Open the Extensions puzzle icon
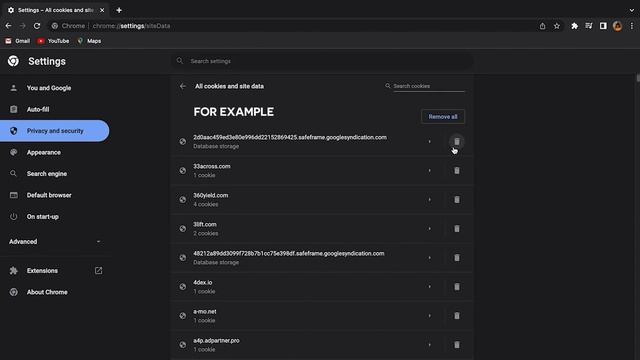 point(574,26)
